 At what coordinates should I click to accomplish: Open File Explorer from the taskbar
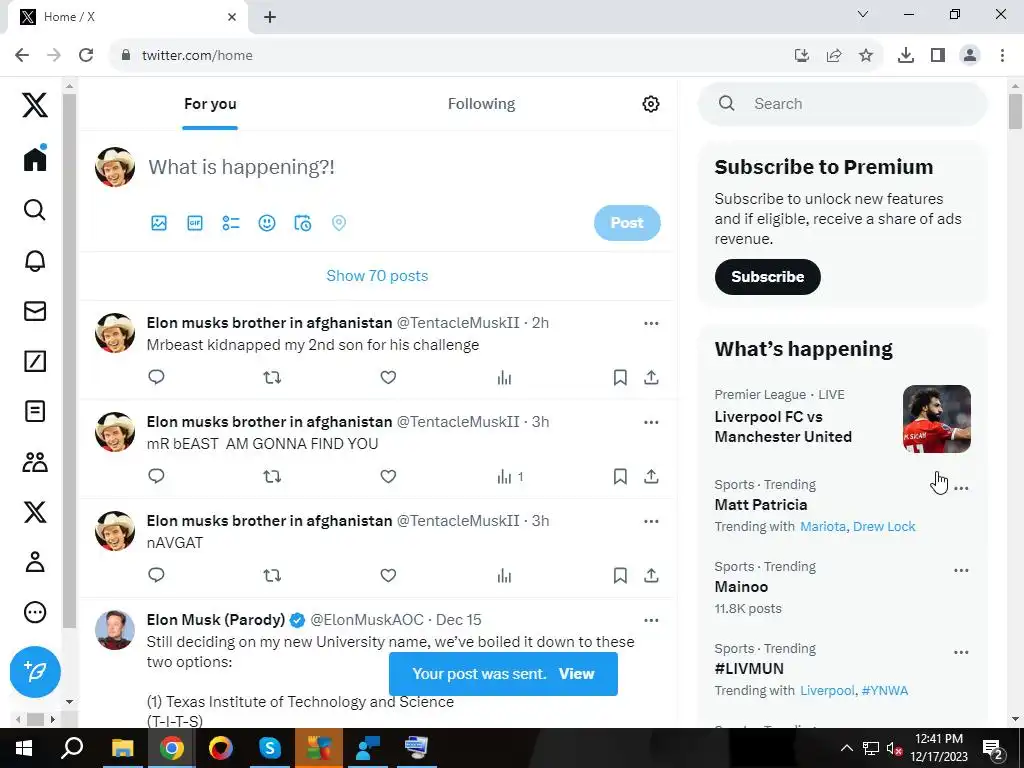122,748
